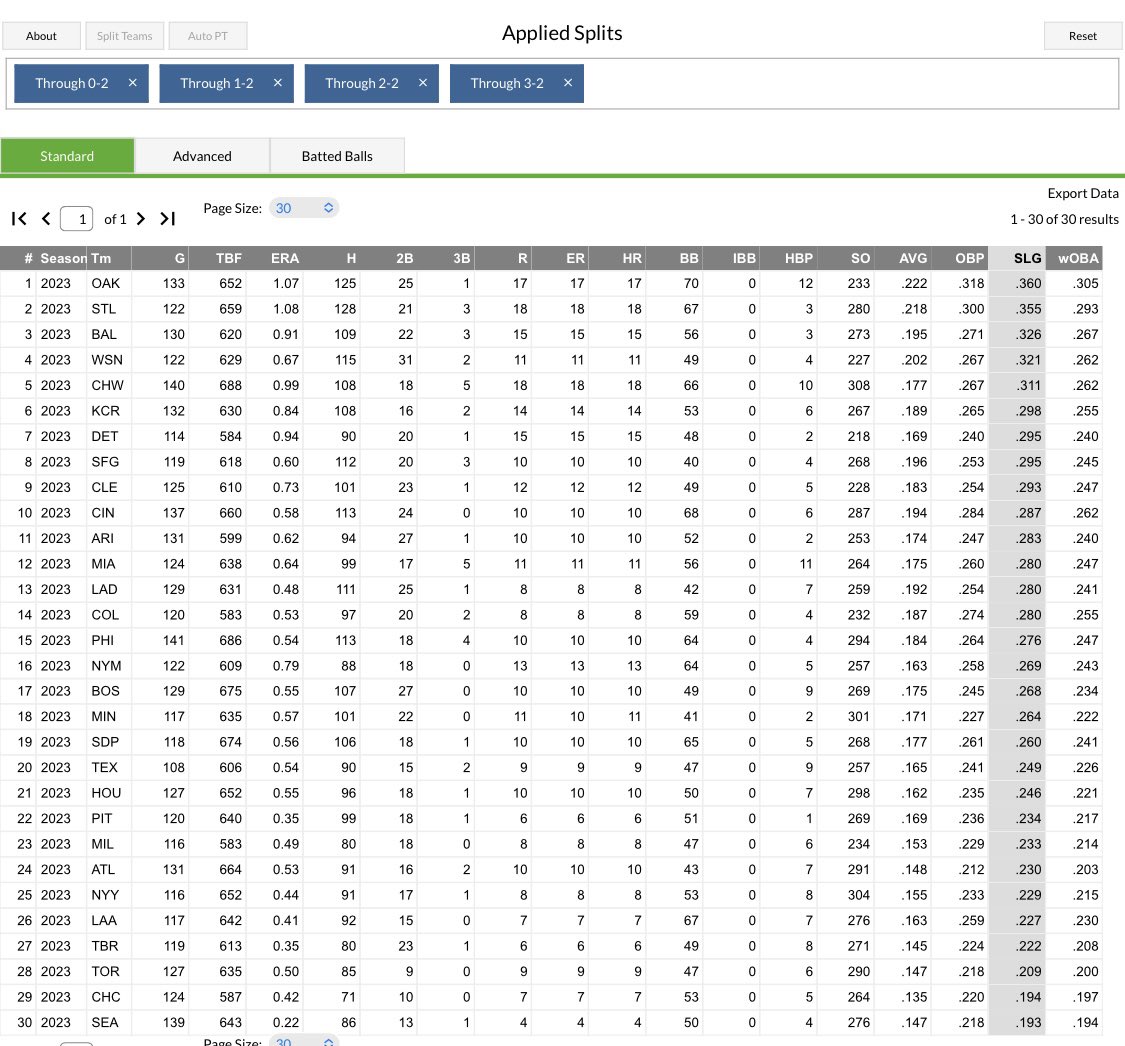Click Export Data link
The height and width of the screenshot is (1046, 1125).
click(1083, 194)
